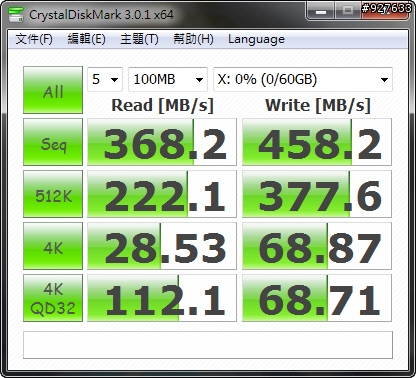Open the 主題(T) menu
This screenshot has width=416, height=378.
pos(139,39)
